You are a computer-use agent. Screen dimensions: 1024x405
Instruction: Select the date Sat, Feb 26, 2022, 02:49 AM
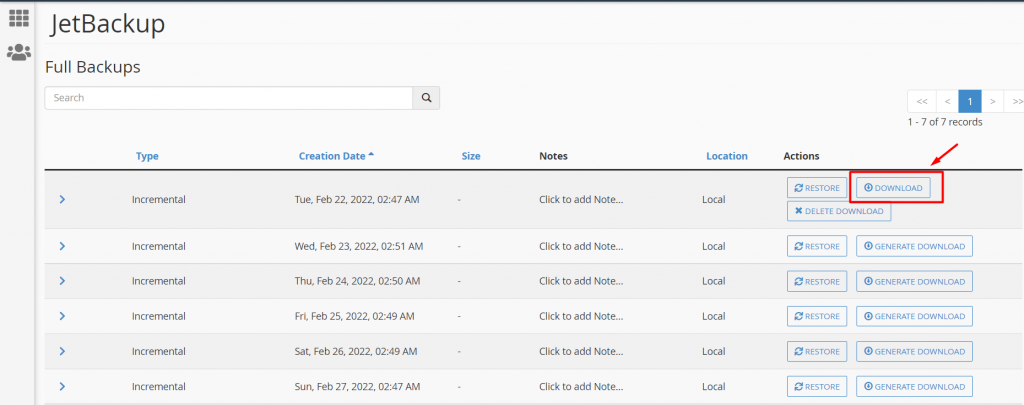click(x=356, y=351)
